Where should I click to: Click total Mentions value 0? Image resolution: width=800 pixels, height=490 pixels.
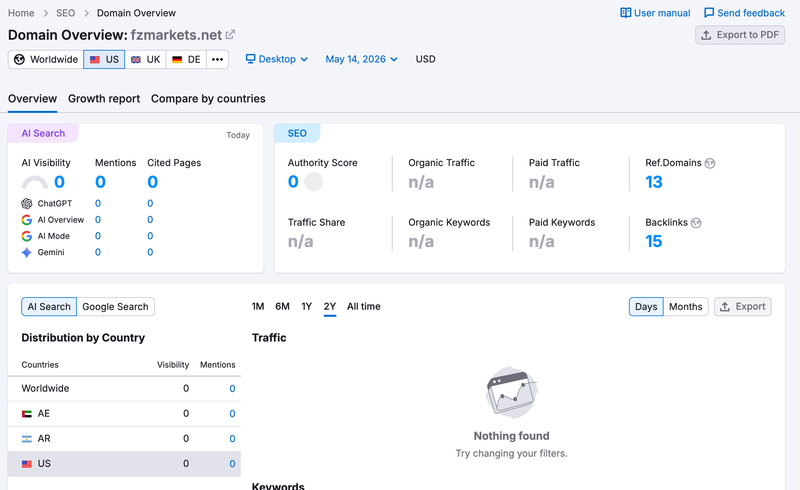pos(101,182)
